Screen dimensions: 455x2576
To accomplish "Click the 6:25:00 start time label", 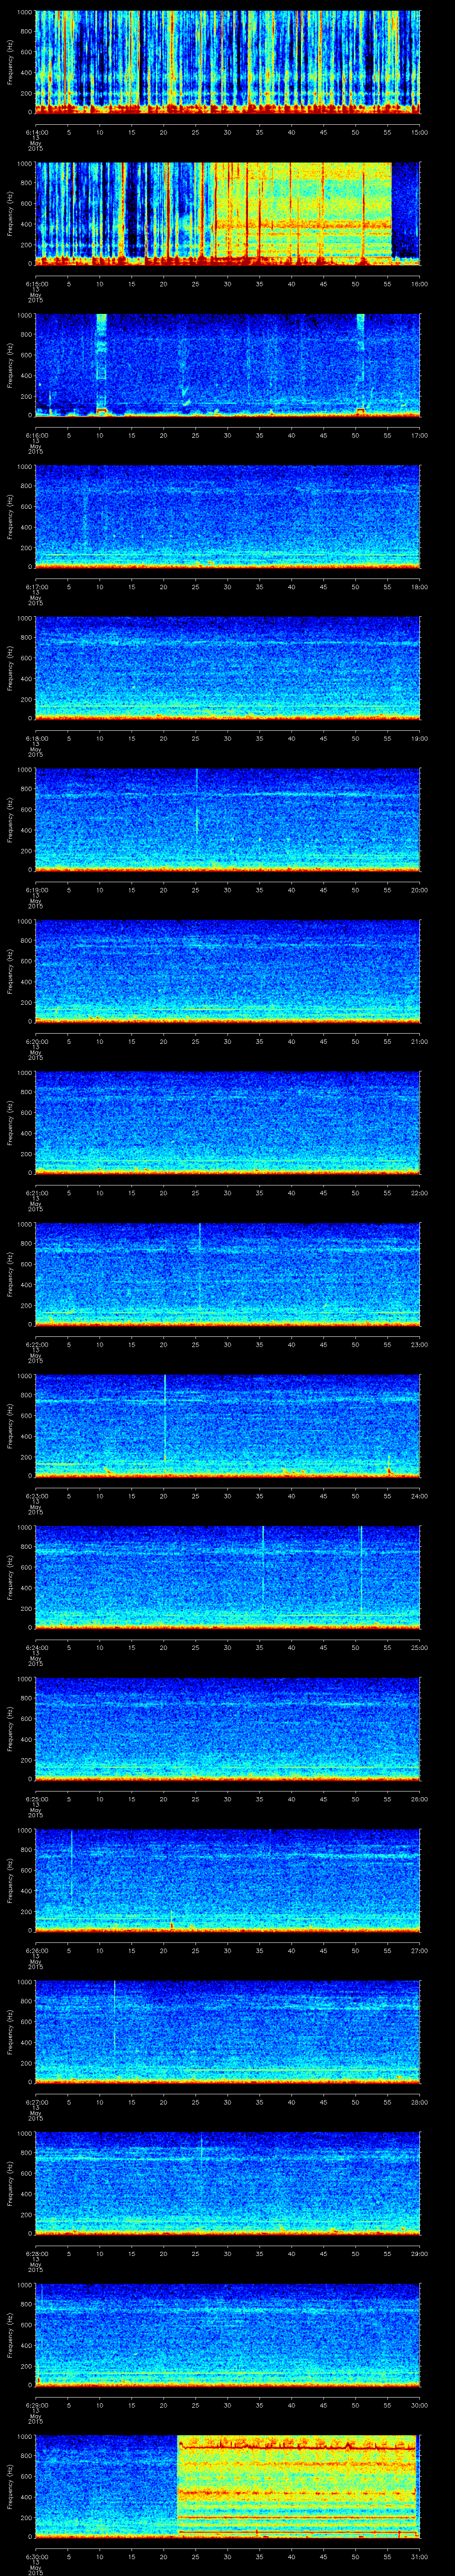I will click(x=36, y=1798).
